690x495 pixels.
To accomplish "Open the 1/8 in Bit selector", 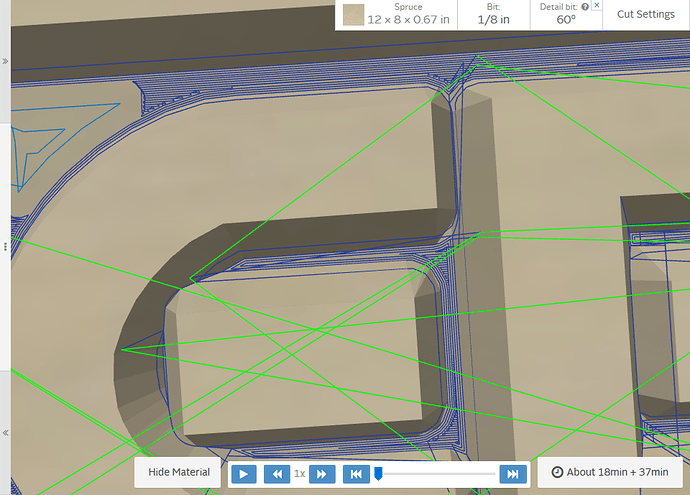I will [493, 14].
